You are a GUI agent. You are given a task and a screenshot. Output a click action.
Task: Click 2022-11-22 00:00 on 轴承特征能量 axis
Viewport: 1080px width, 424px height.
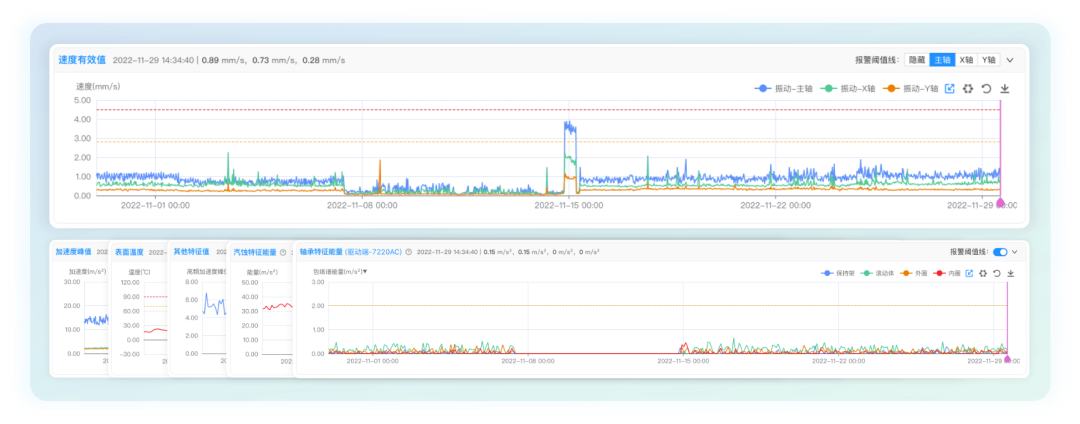pos(838,360)
